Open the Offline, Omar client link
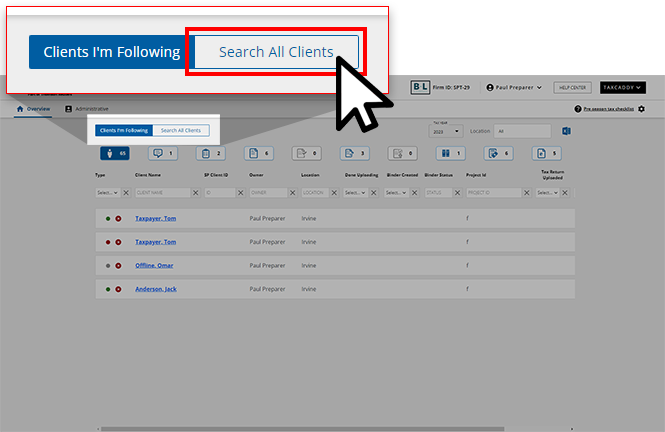Viewport: 665px width, 432px height. coord(155,265)
